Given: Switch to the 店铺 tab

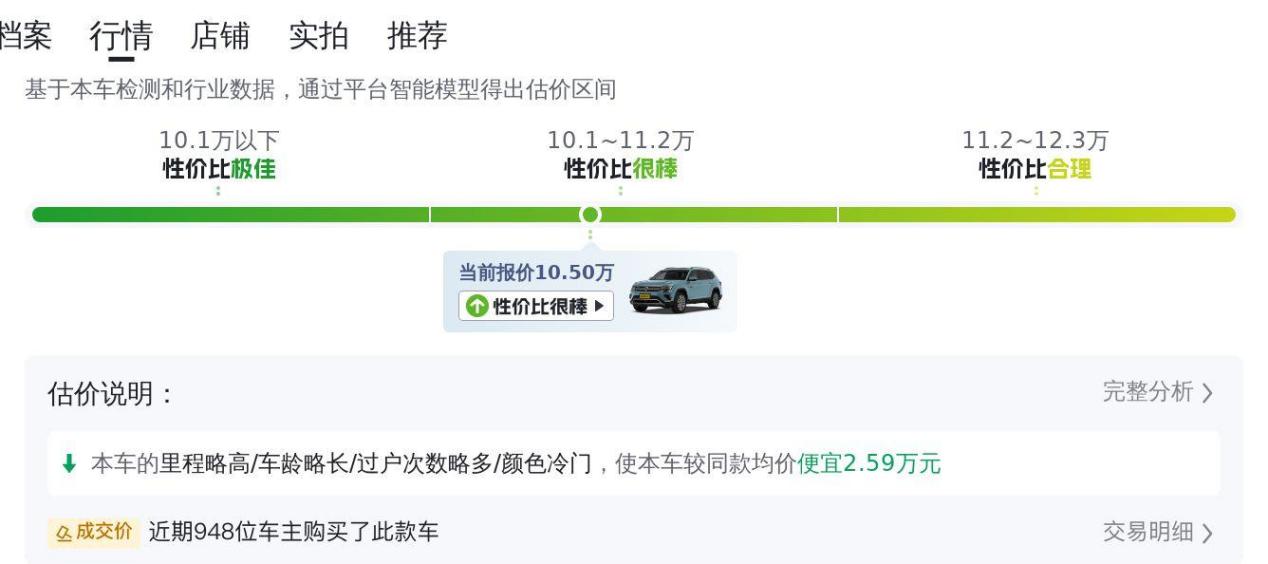Looking at the screenshot, I should coord(220,36).
